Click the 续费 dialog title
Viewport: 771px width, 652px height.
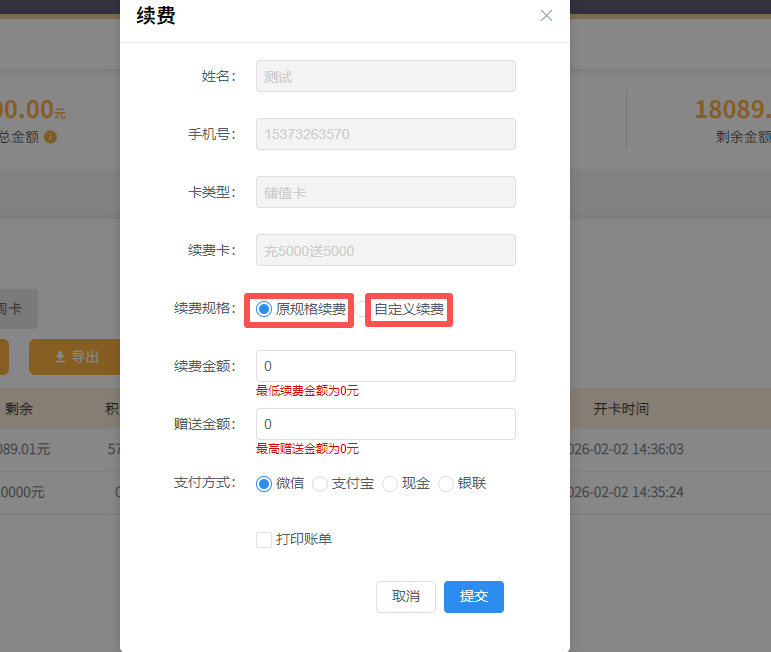coord(156,15)
